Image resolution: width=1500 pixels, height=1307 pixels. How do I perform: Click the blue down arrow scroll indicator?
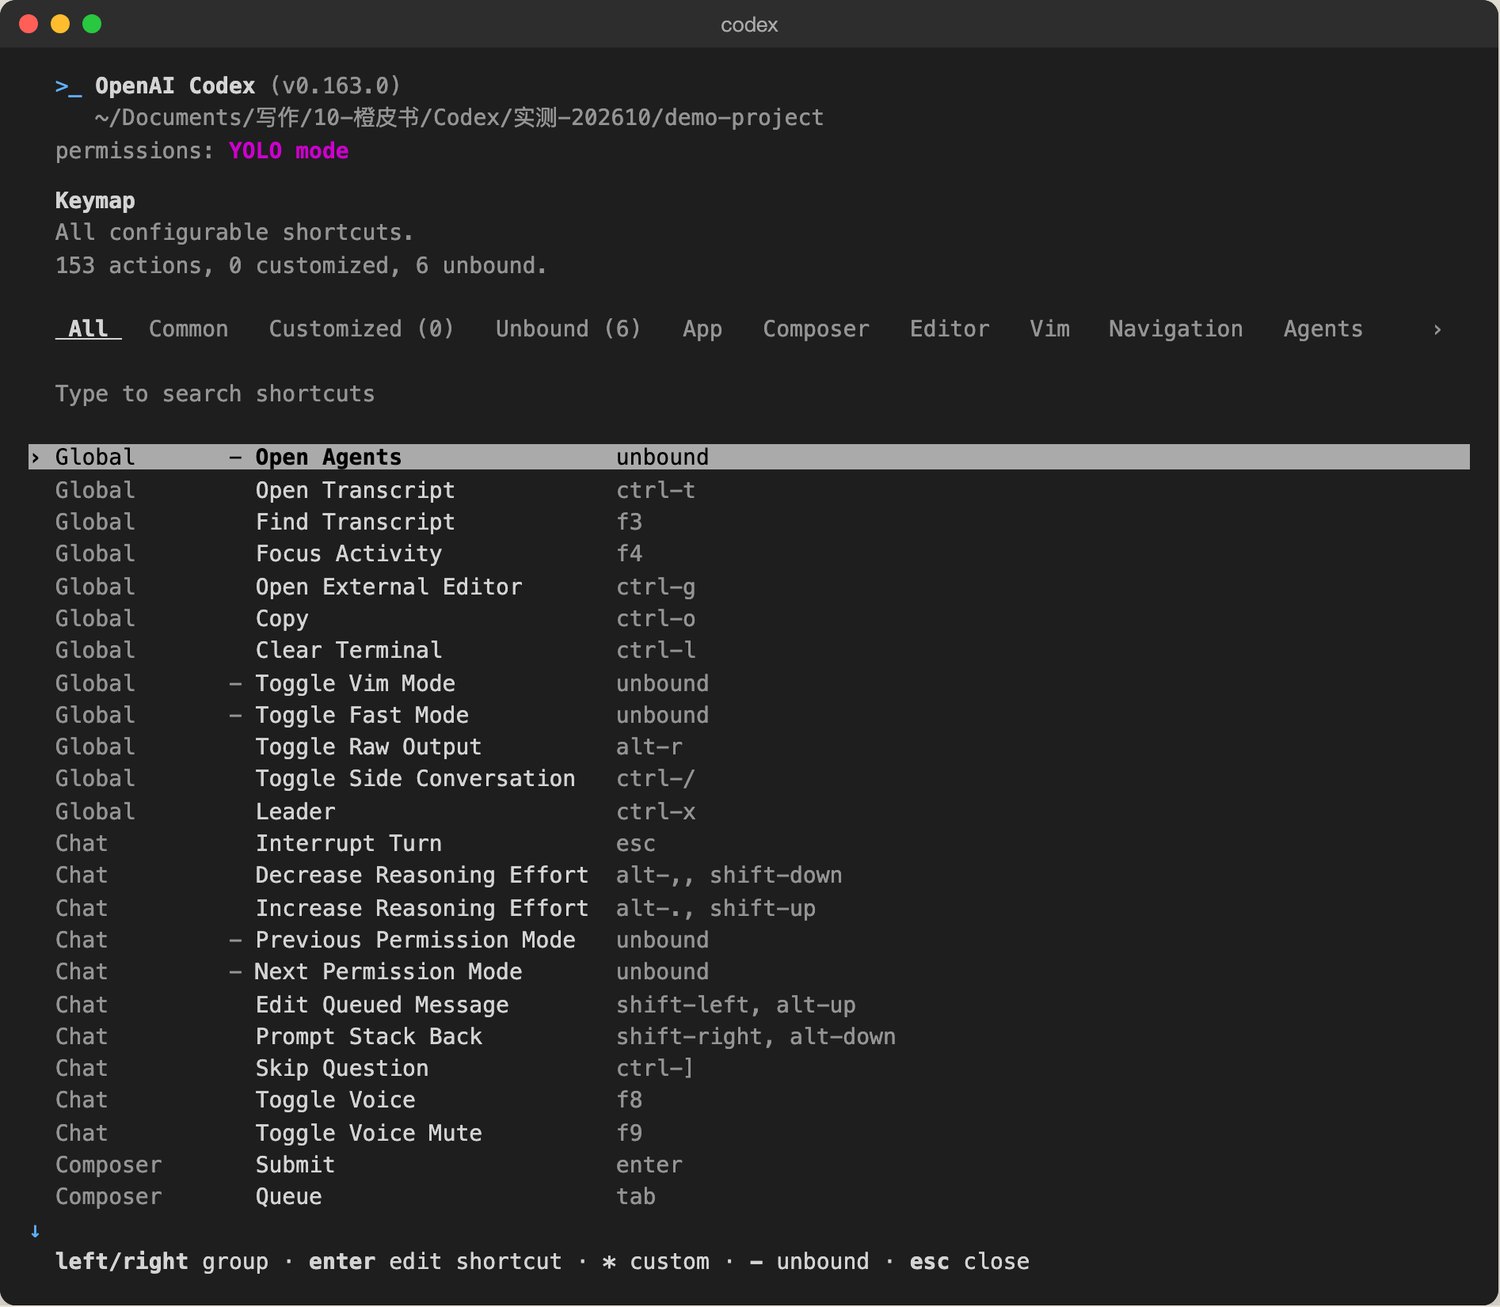click(35, 1231)
